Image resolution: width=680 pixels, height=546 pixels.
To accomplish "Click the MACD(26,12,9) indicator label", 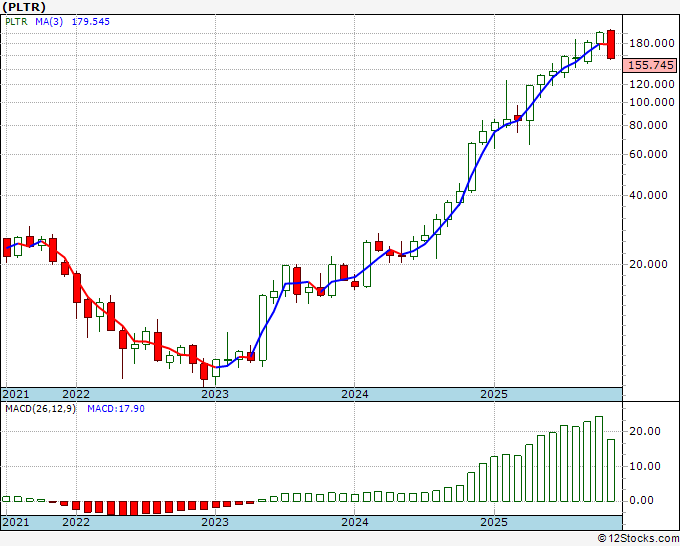I will 40,409.
